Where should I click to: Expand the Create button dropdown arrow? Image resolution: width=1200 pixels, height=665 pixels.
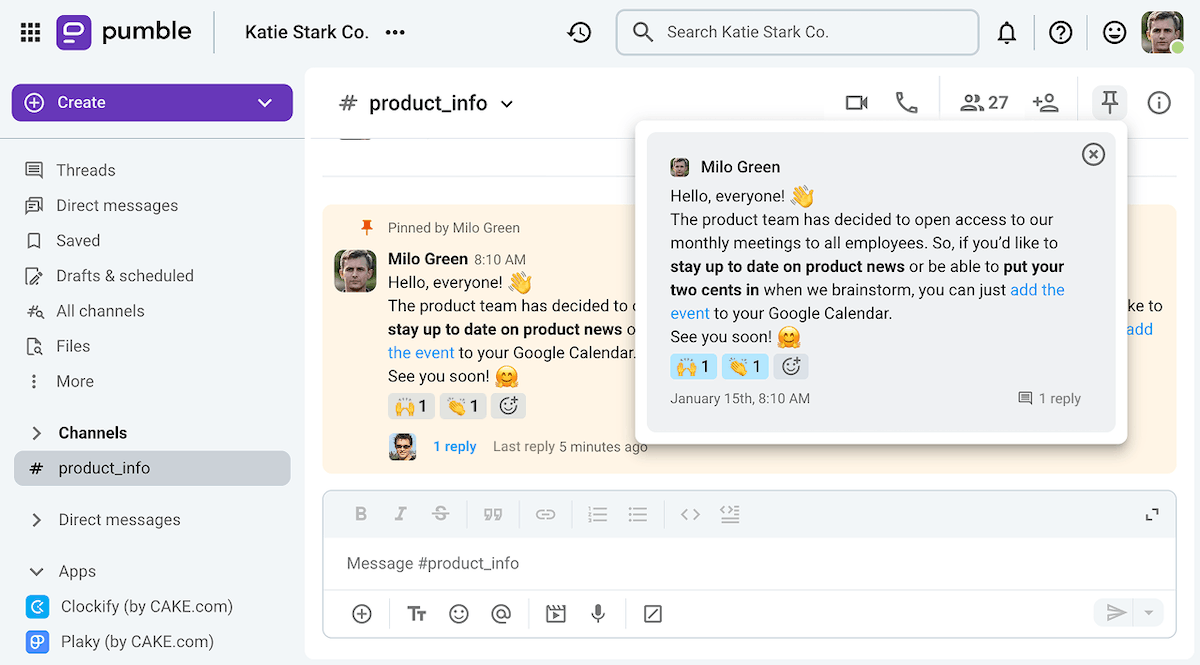point(264,102)
